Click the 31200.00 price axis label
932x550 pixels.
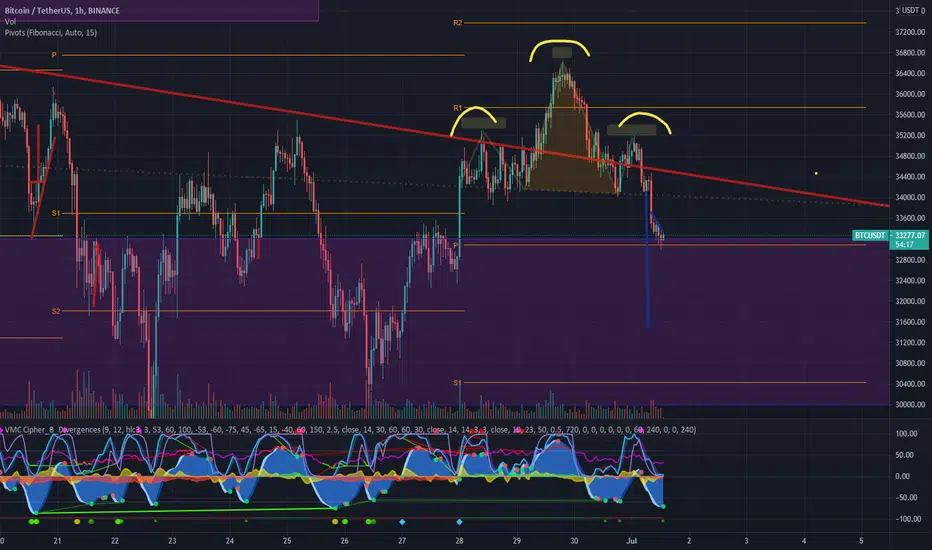910,342
